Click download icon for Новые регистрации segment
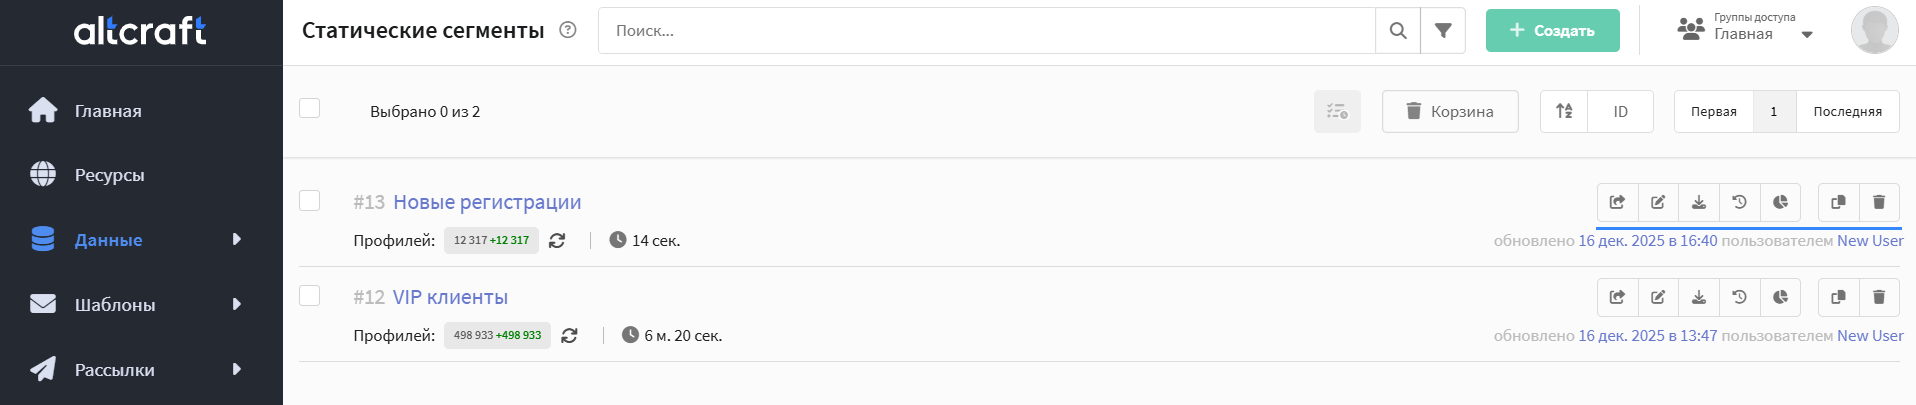Viewport: 1916px width, 405px height. pyautogui.click(x=1699, y=202)
